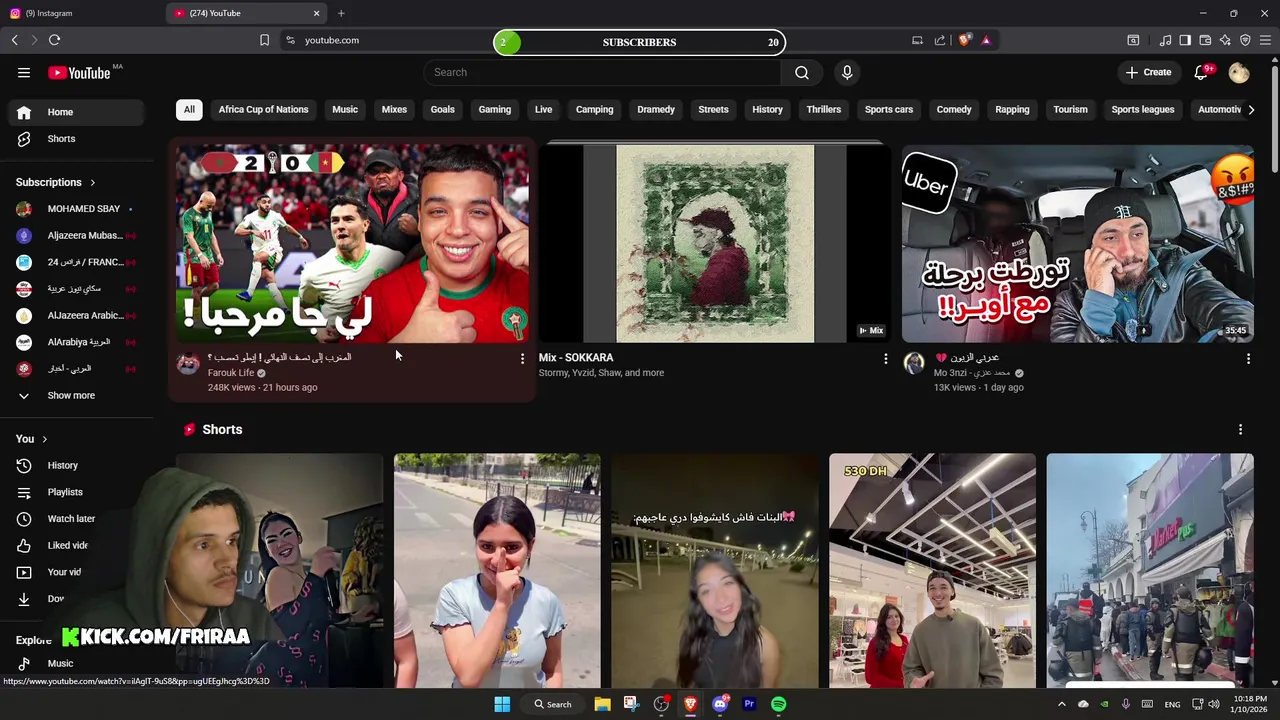Go to Shorts in the sidebar
The image size is (1280, 720).
tap(76, 139)
